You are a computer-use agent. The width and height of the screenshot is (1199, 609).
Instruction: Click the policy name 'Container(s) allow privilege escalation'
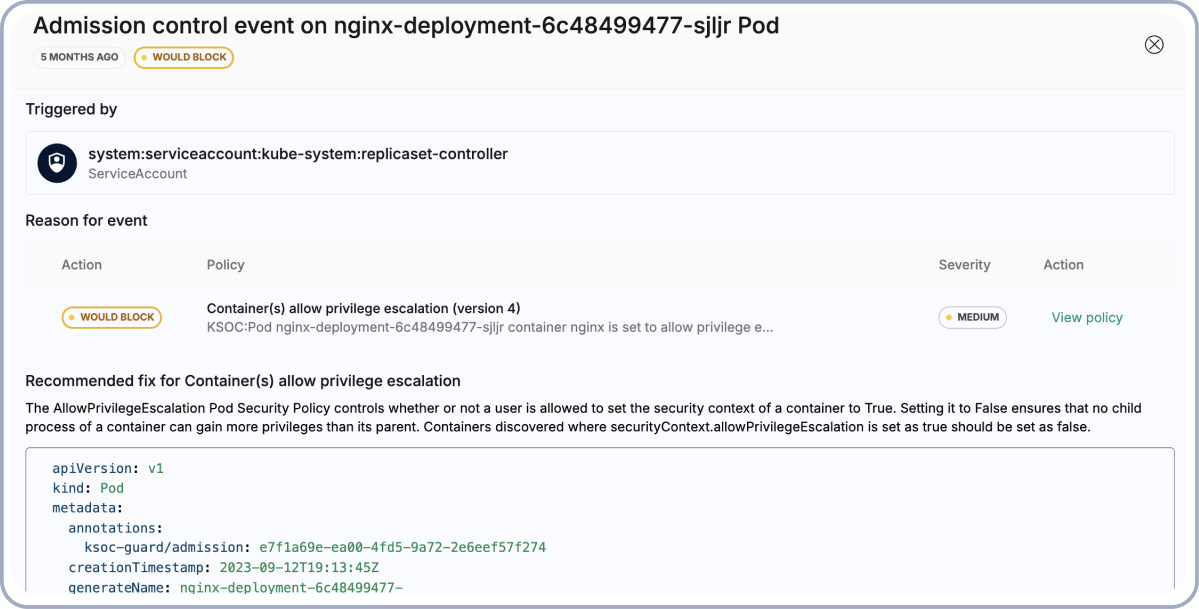pyautogui.click(x=363, y=308)
